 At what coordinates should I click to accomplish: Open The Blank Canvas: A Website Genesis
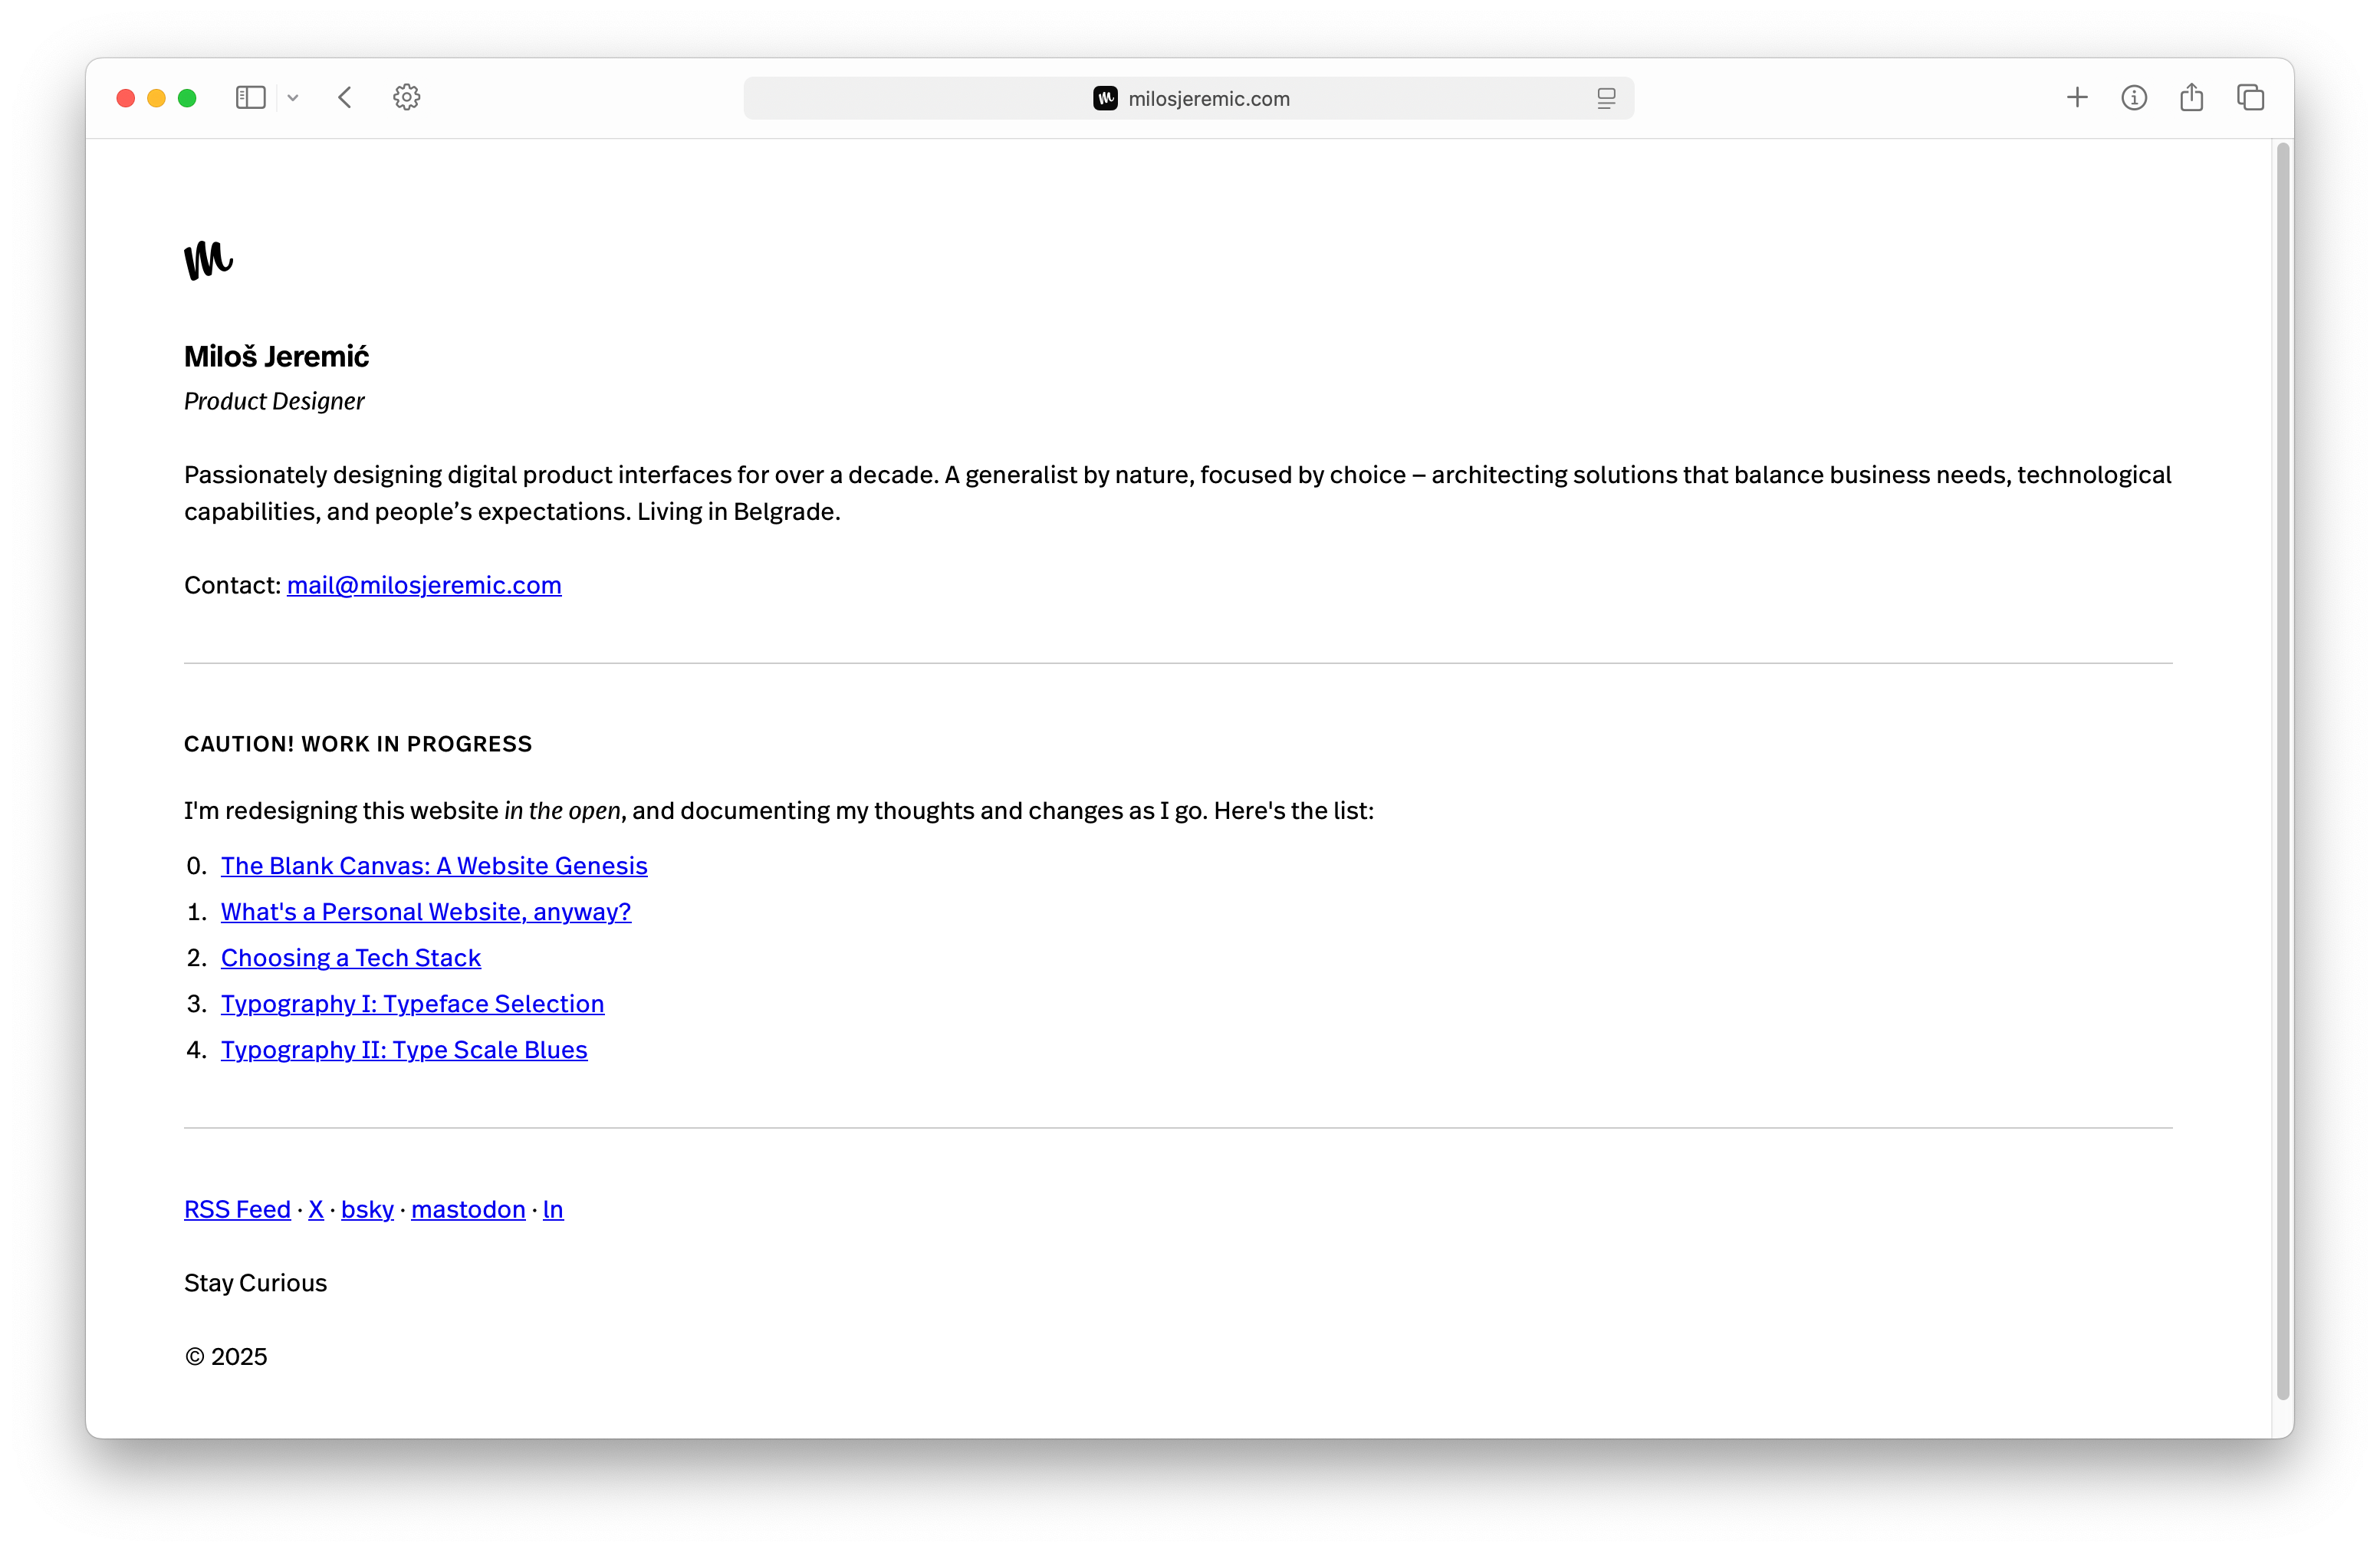pyautogui.click(x=434, y=866)
